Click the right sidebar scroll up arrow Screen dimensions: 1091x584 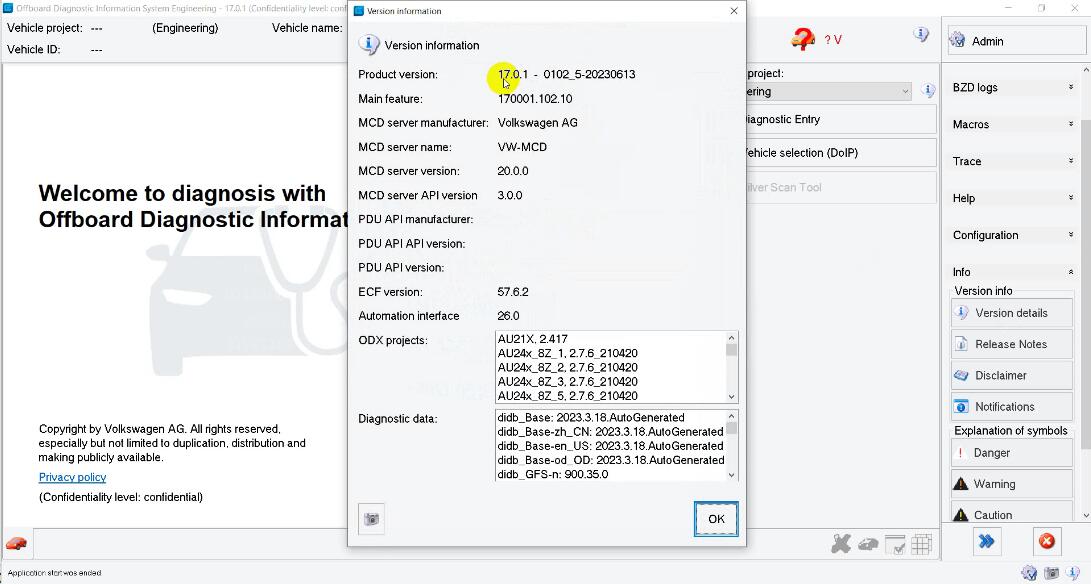pos(1086,70)
